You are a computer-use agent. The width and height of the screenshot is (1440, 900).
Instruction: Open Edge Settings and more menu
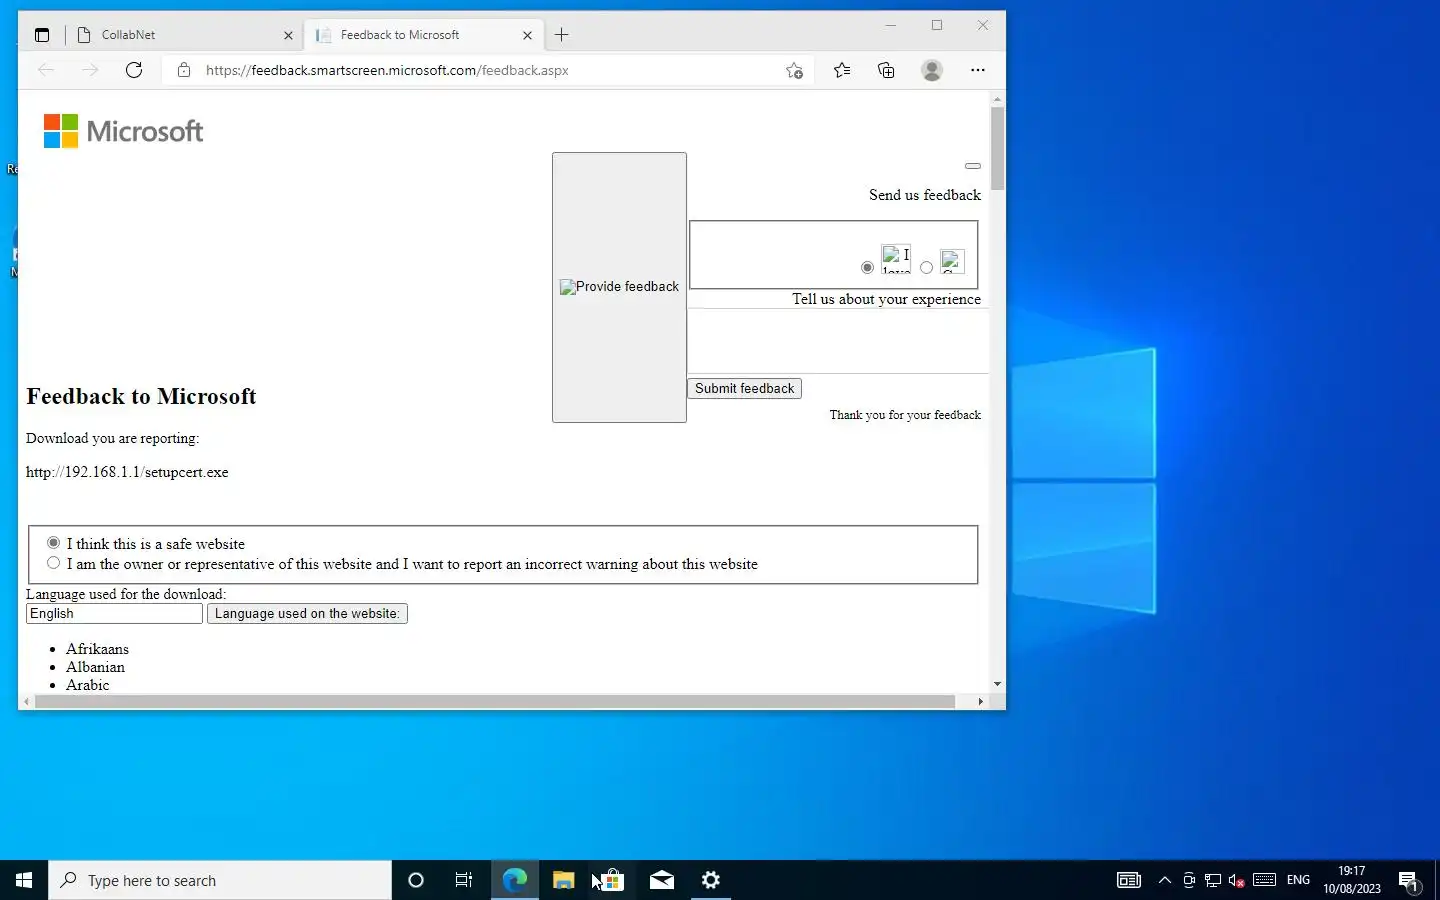(978, 70)
